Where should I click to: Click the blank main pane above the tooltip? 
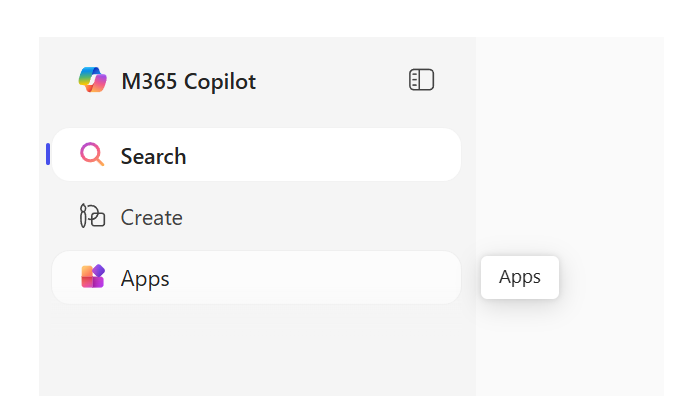[x=570, y=145]
